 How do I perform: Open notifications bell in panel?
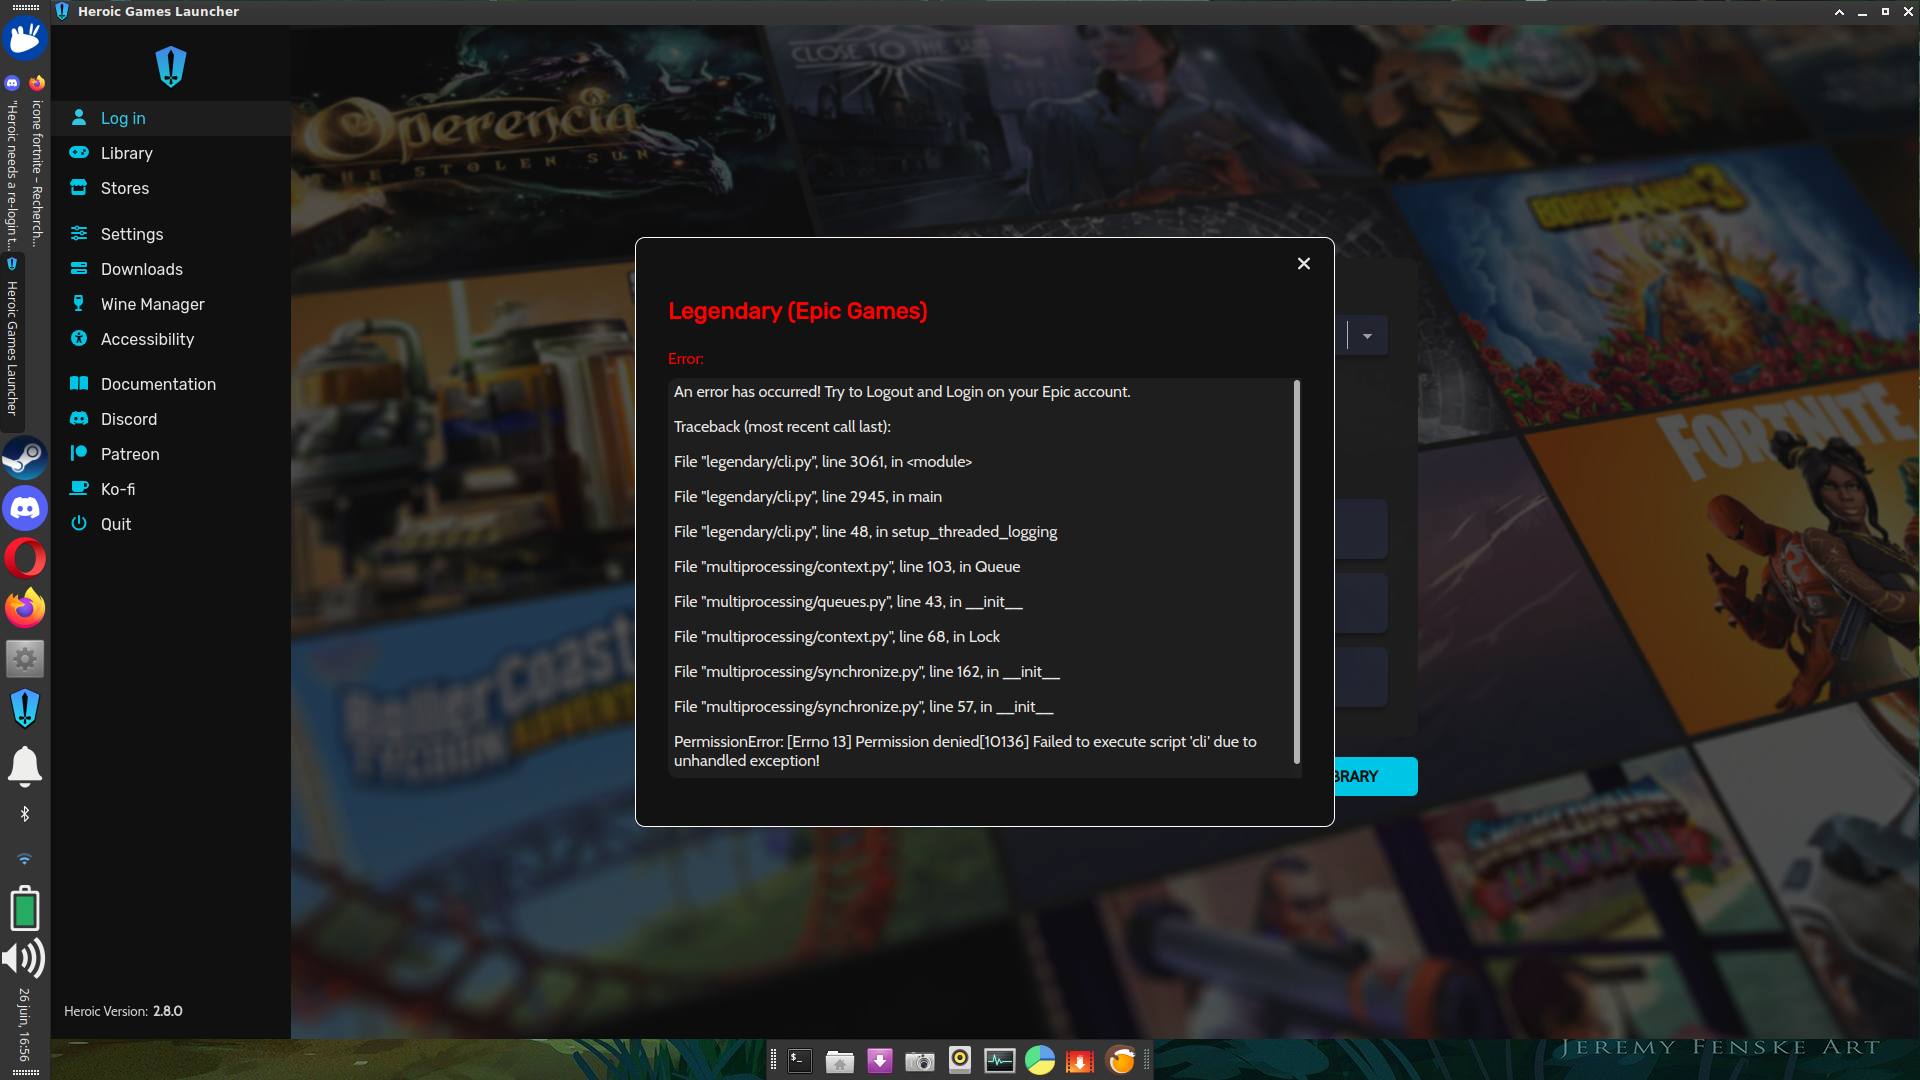click(25, 766)
